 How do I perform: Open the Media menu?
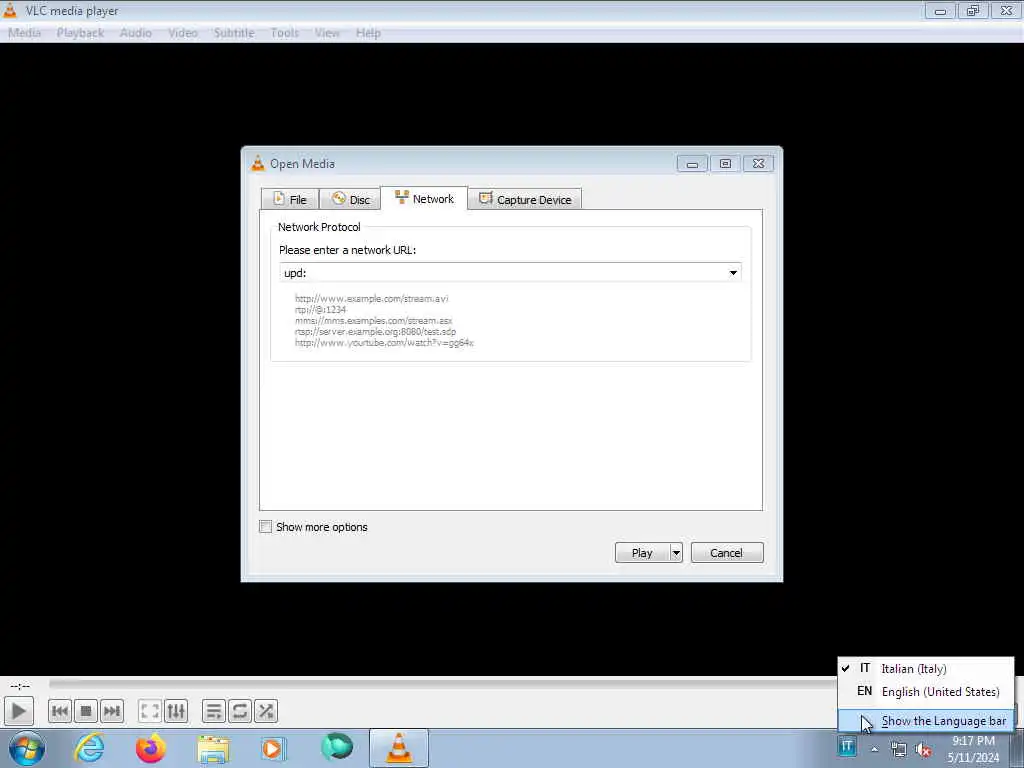coord(25,33)
